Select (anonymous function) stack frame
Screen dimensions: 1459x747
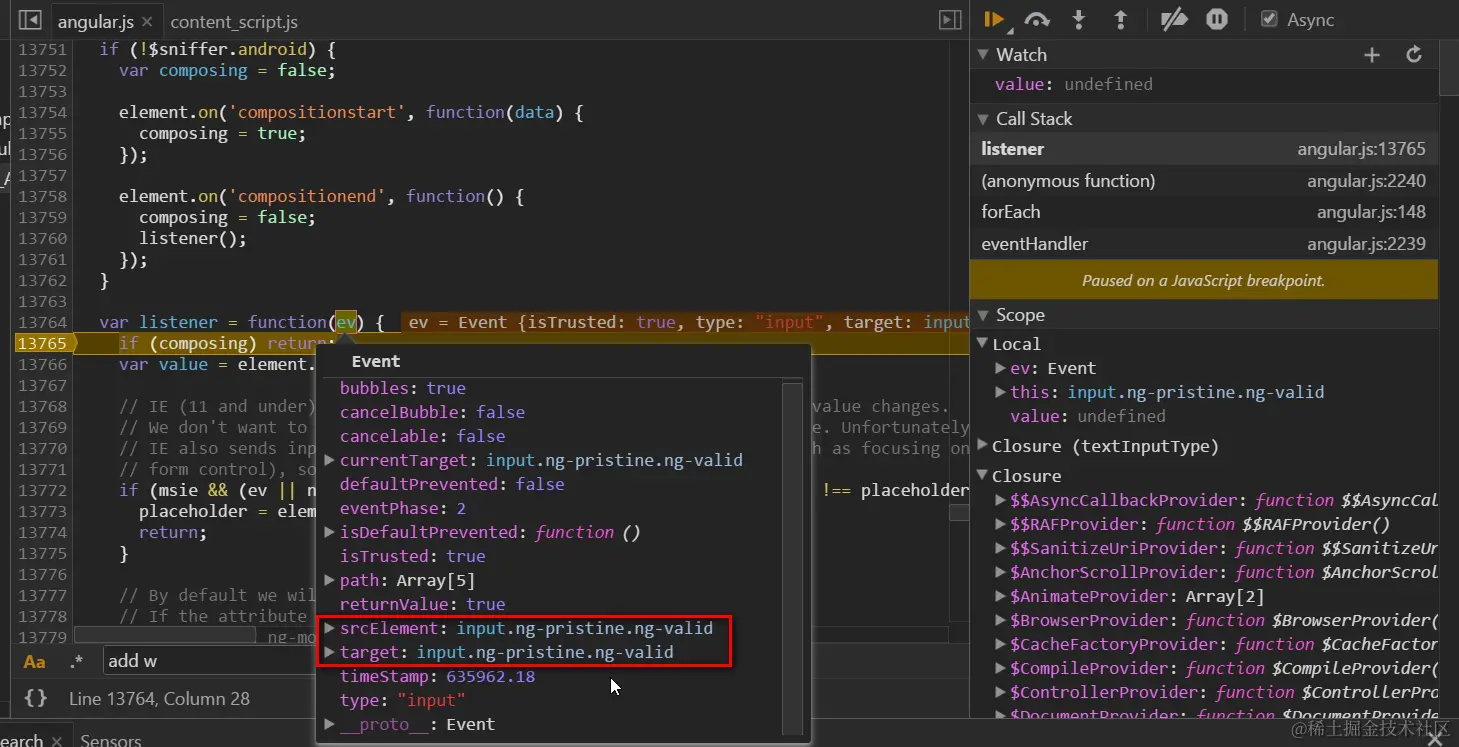pyautogui.click(x=1204, y=181)
